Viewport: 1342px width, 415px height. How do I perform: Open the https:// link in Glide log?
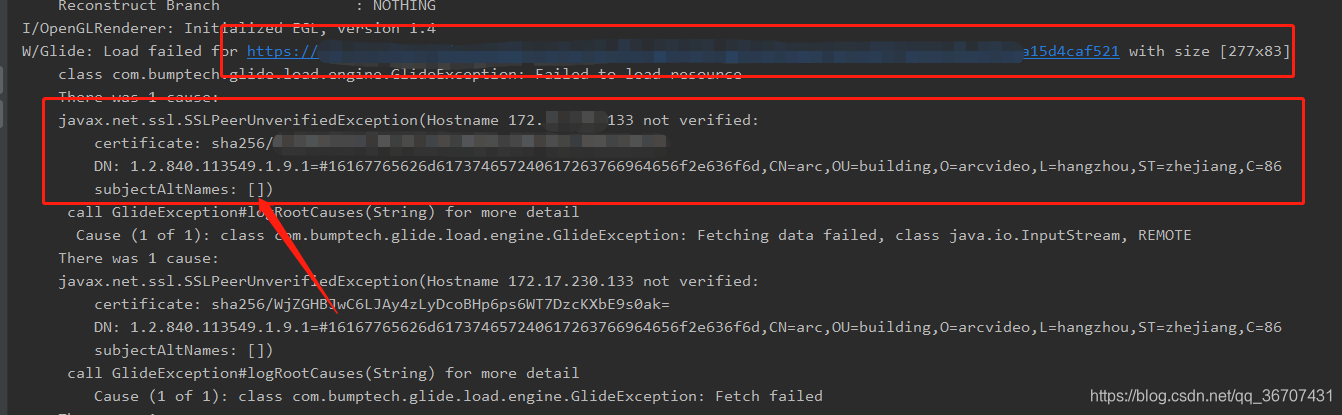283,51
